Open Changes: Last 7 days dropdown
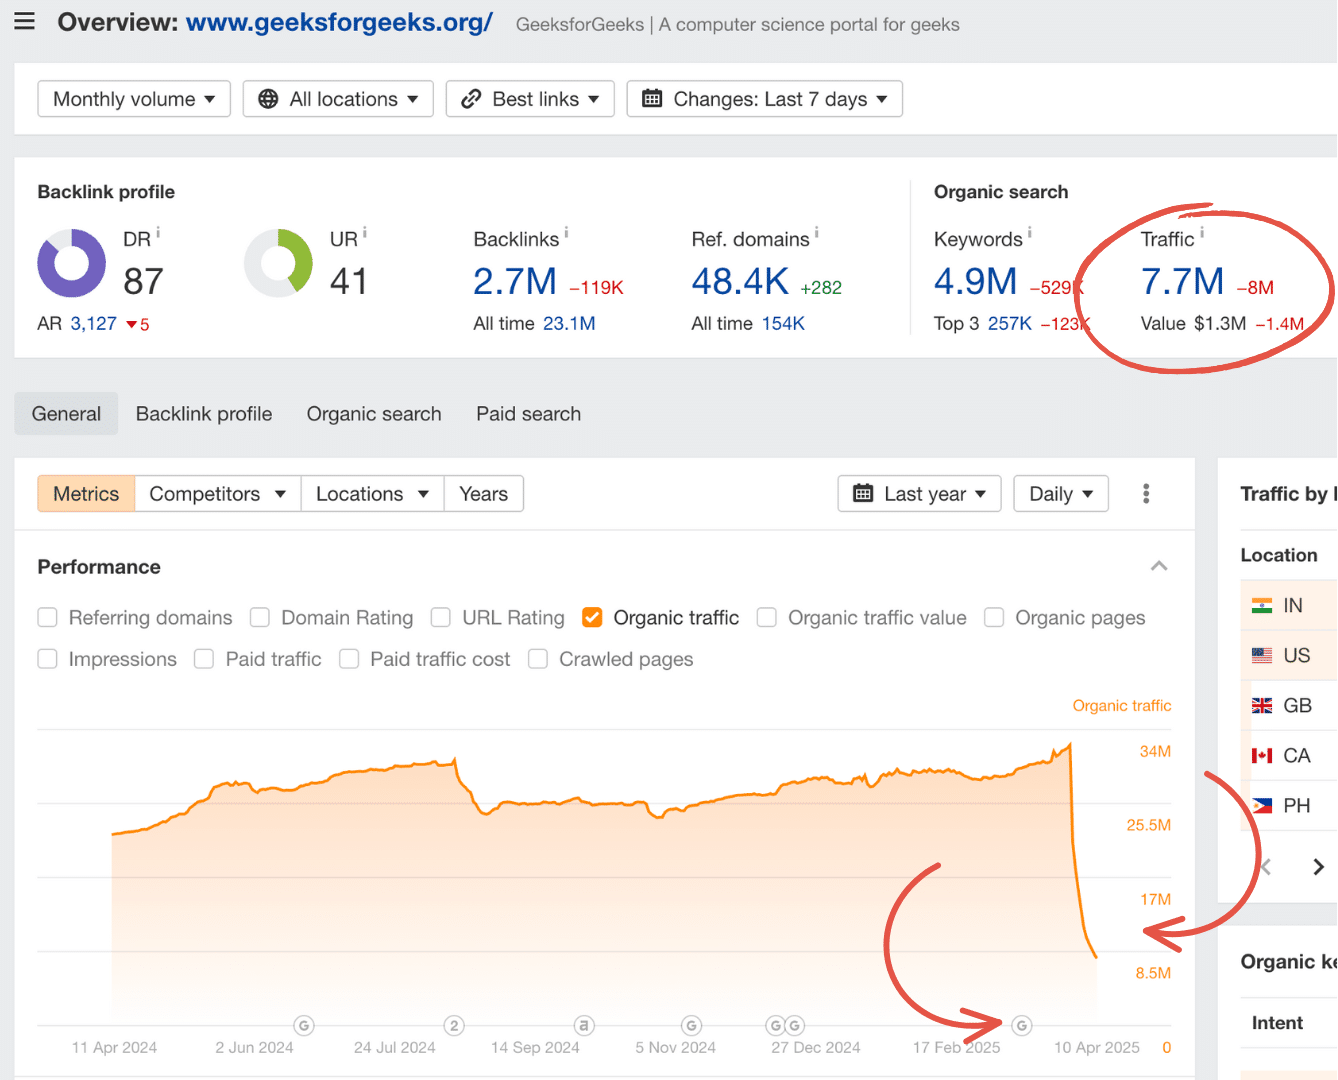Screen dimensions: 1338x1080 pos(765,99)
